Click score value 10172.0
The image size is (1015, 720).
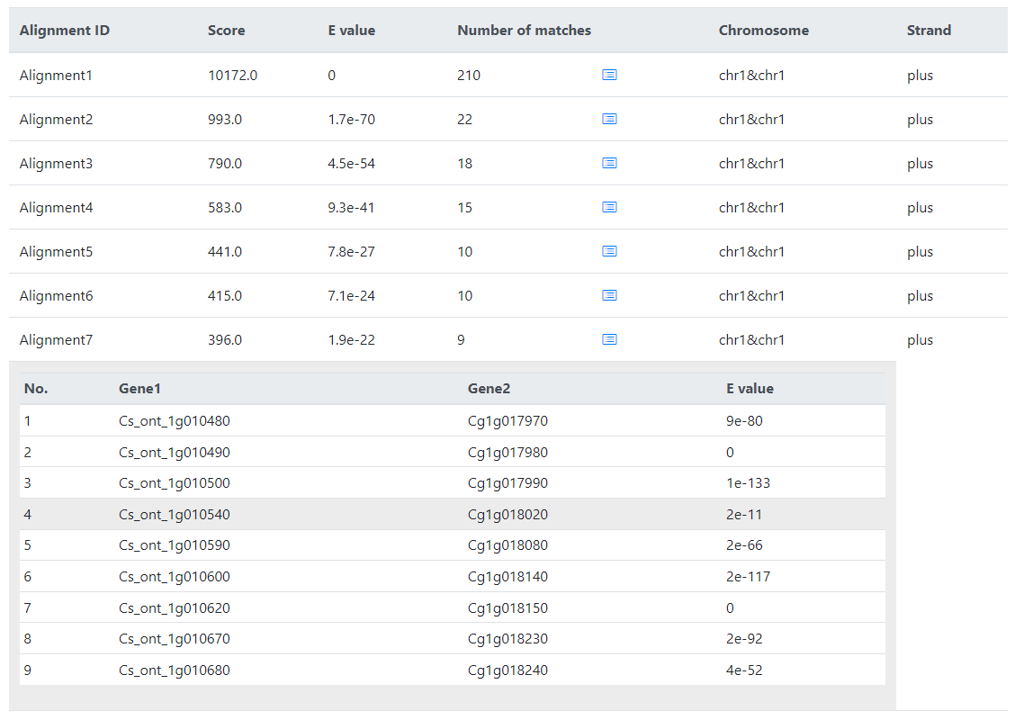[232, 75]
